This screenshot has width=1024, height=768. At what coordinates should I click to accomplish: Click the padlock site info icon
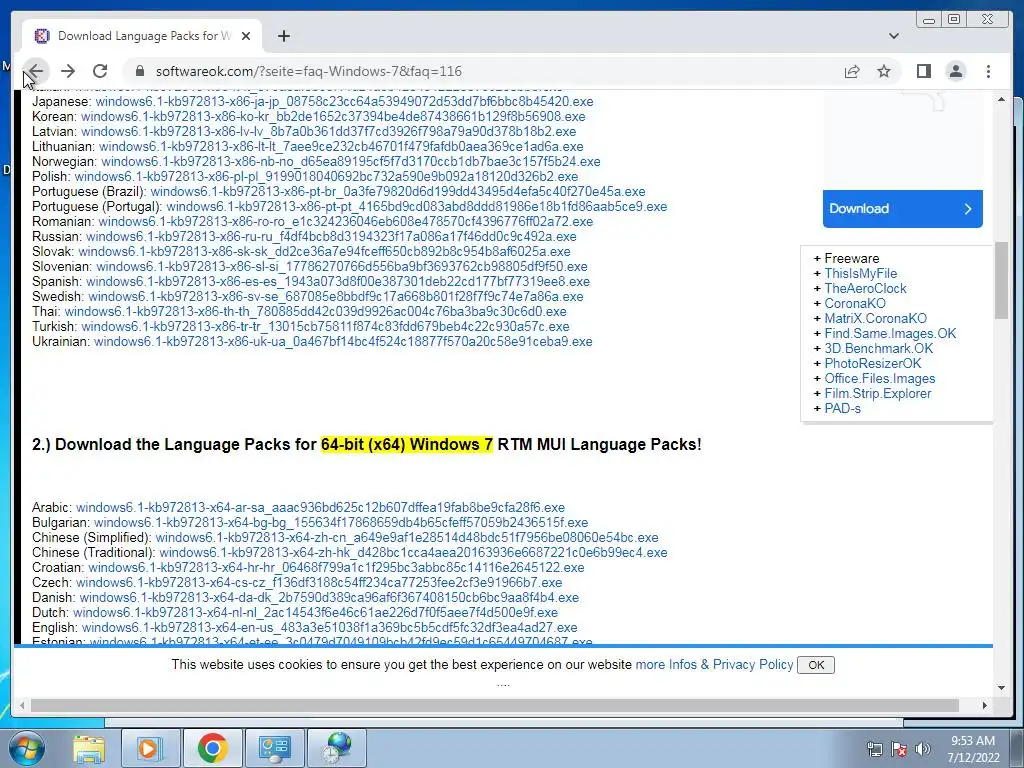point(139,71)
